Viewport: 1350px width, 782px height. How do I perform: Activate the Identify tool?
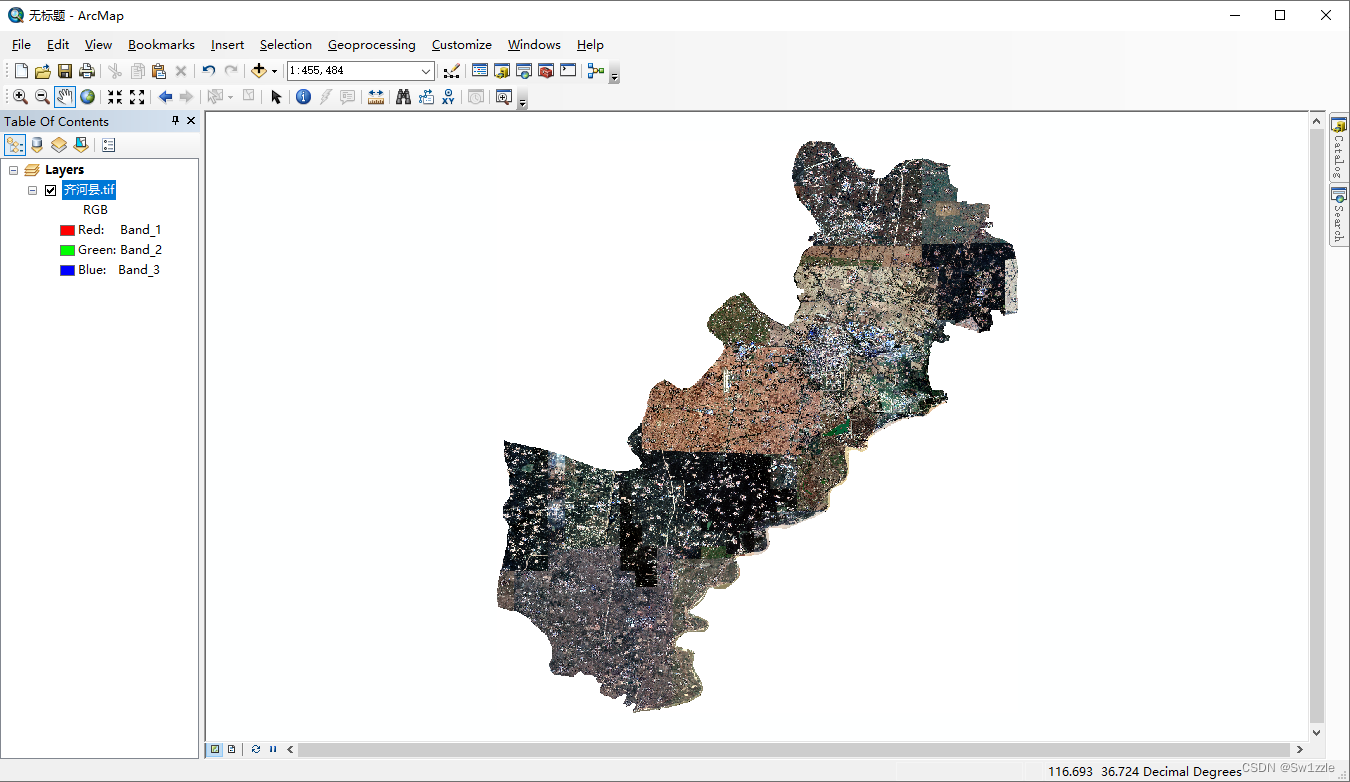point(302,96)
